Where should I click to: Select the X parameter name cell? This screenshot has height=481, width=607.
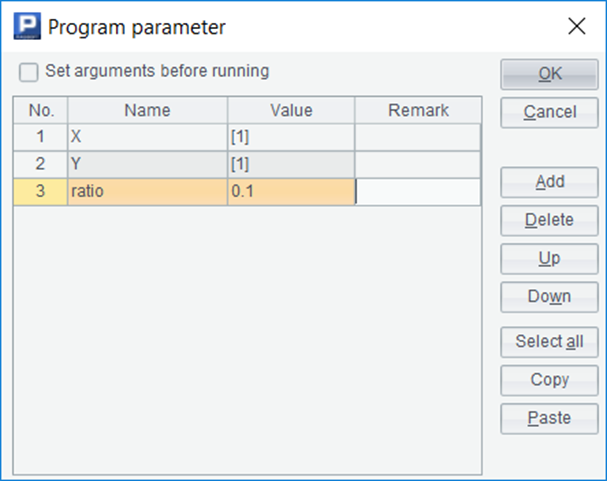click(147, 137)
